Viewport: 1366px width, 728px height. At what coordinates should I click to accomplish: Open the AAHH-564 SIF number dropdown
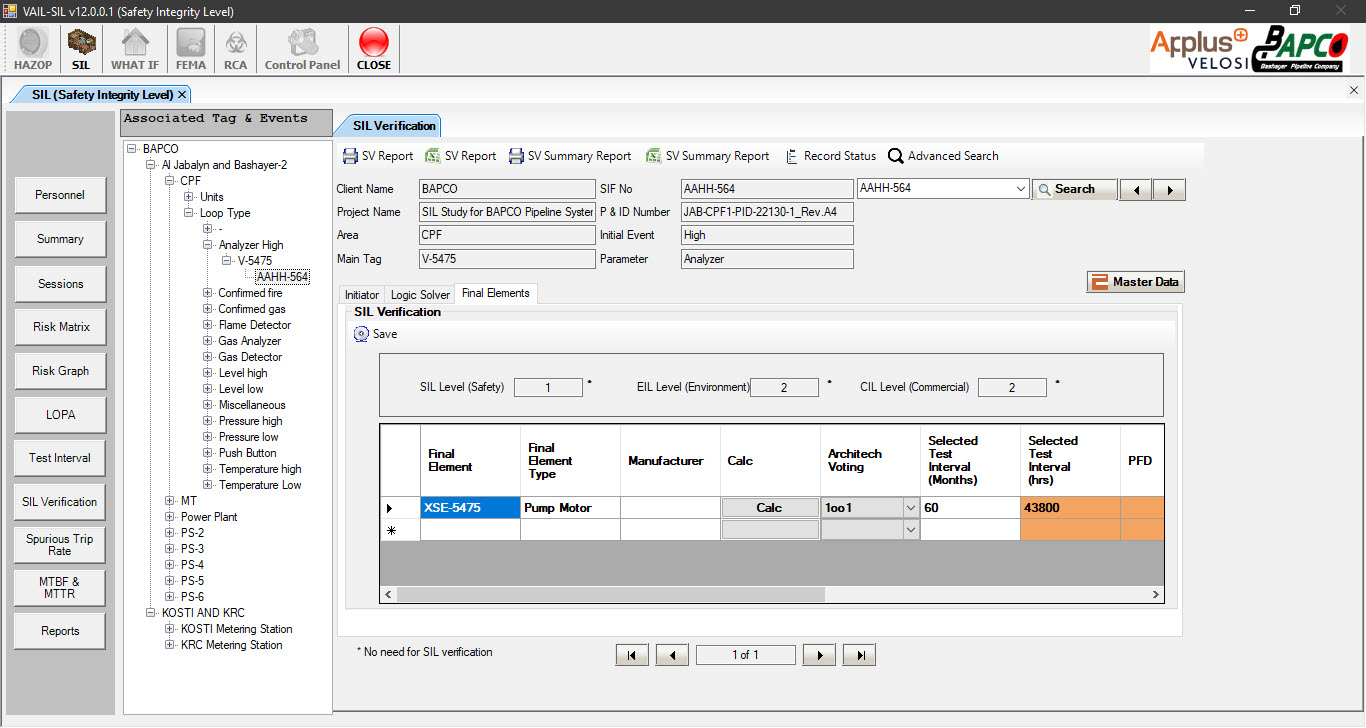1020,189
